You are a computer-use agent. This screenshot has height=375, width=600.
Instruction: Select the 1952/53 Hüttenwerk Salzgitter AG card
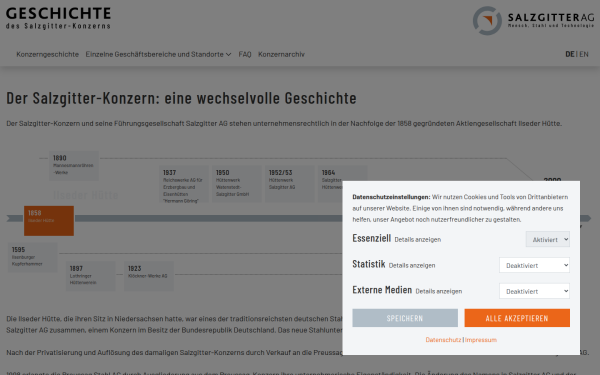[x=290, y=184]
